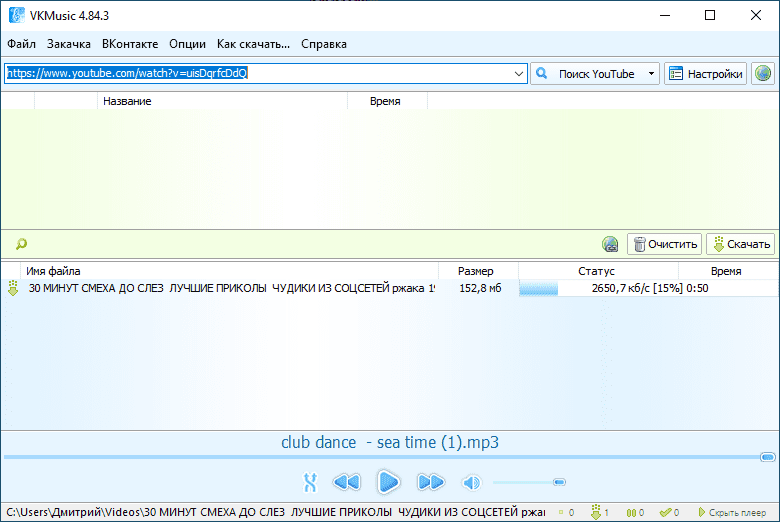The image size is (780, 522).
Task: Play the current track
Action: 389,482
